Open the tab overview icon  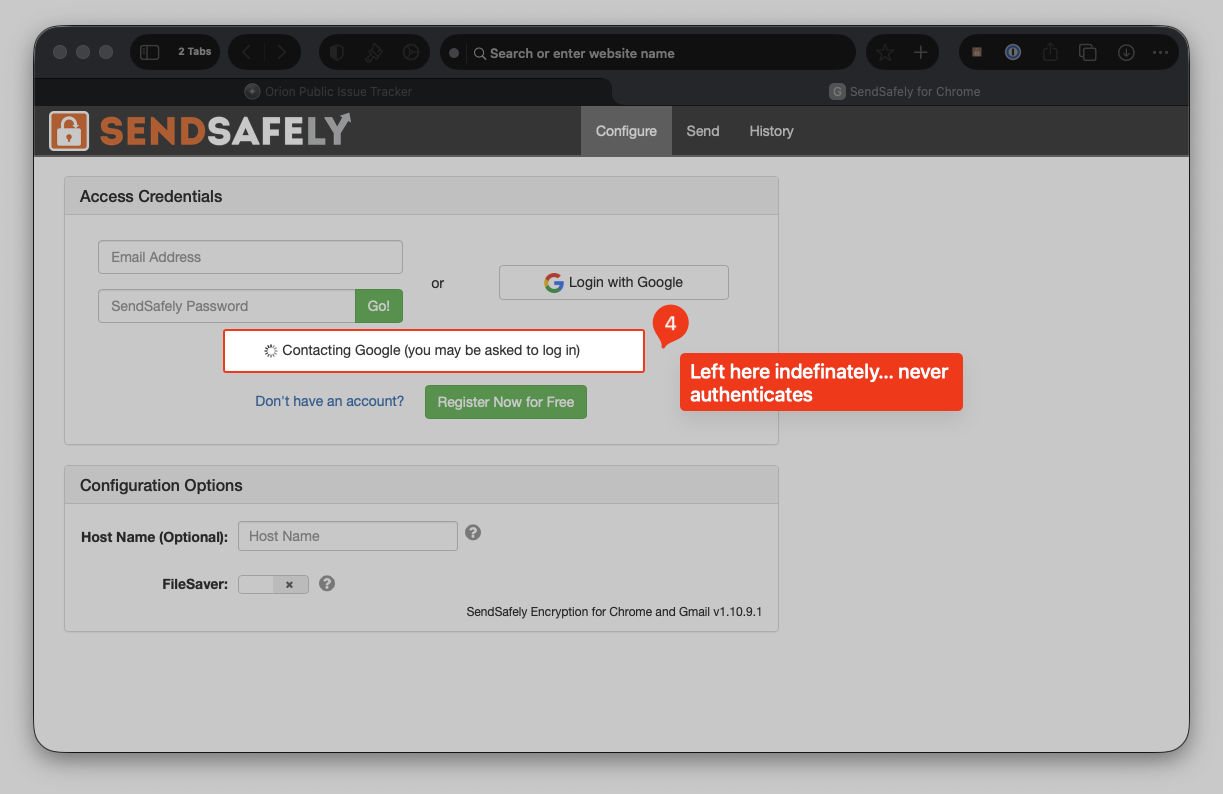coord(1088,53)
